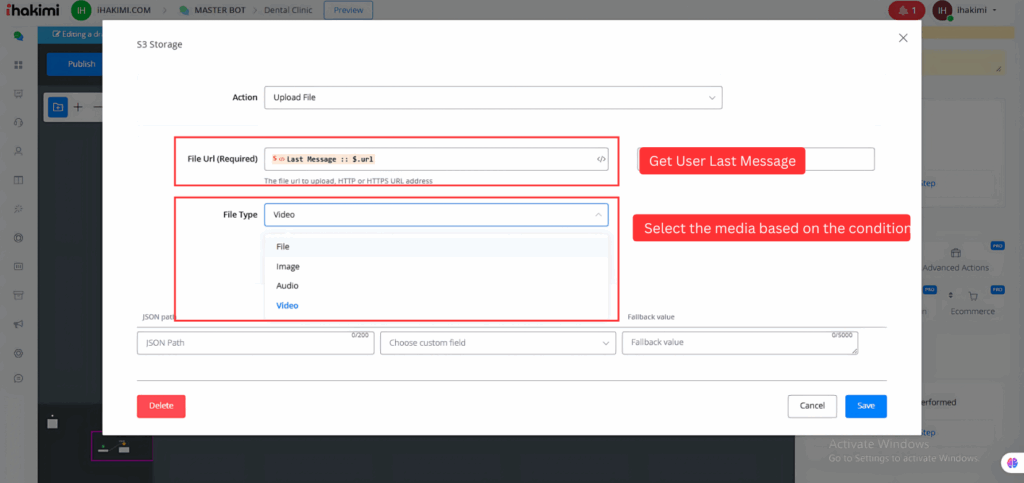The height and width of the screenshot is (483, 1024).
Task: Select Image option in File Type list
Action: pos(288,267)
